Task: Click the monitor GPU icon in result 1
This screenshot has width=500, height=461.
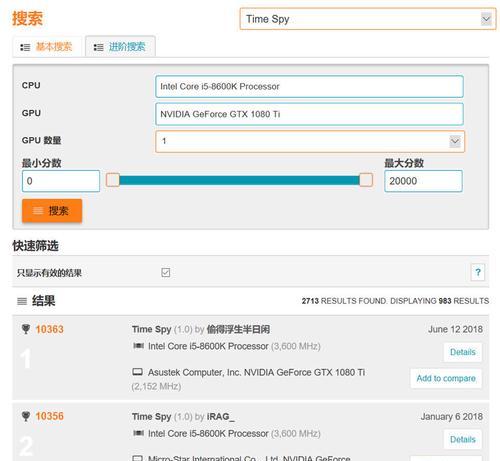Action: click(x=138, y=372)
